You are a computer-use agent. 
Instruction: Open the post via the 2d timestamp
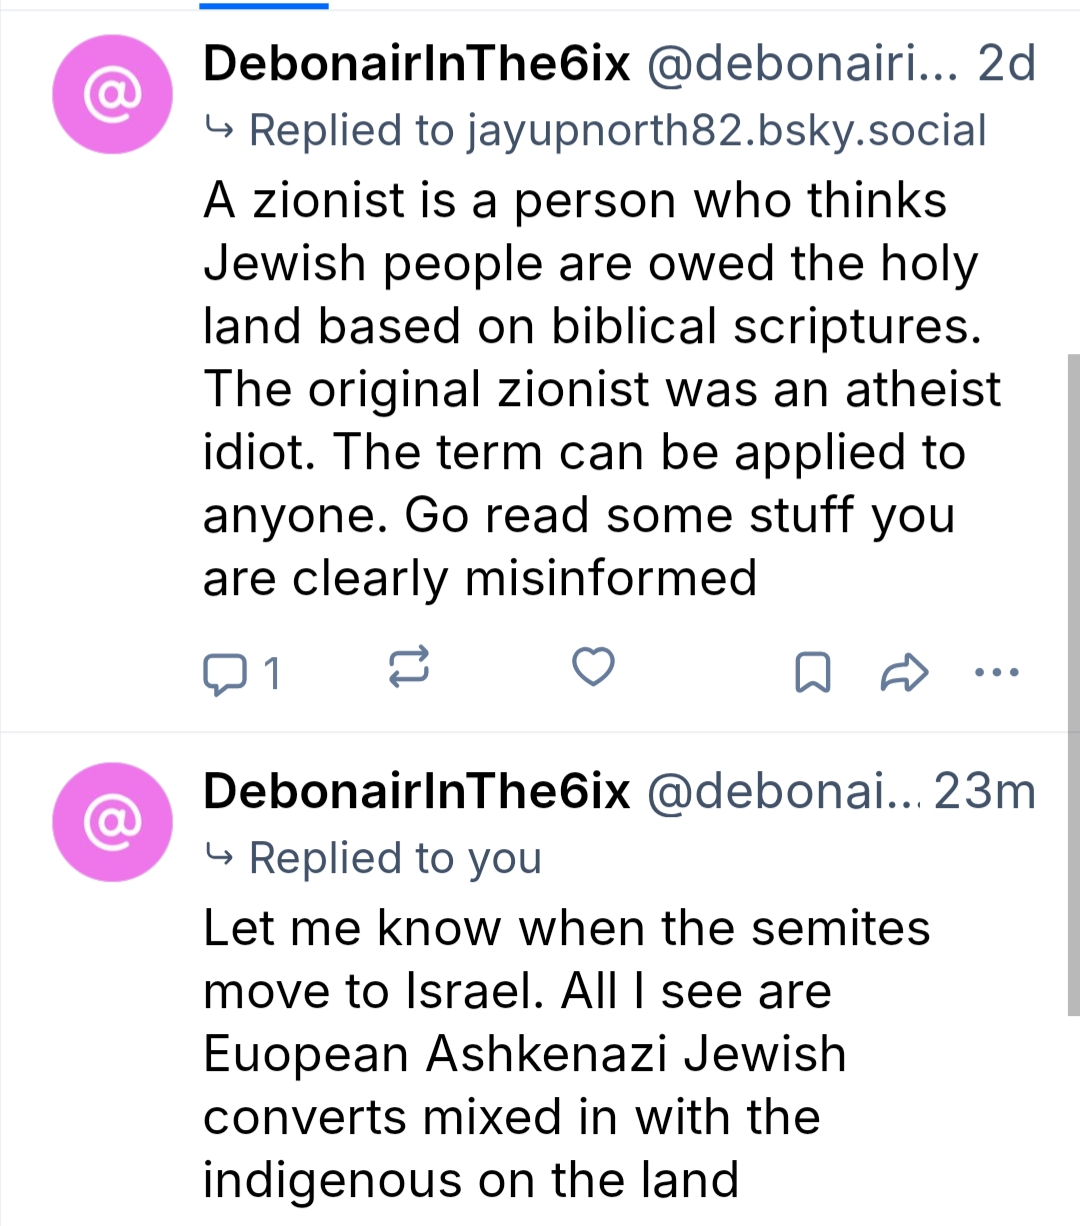(x=1006, y=64)
